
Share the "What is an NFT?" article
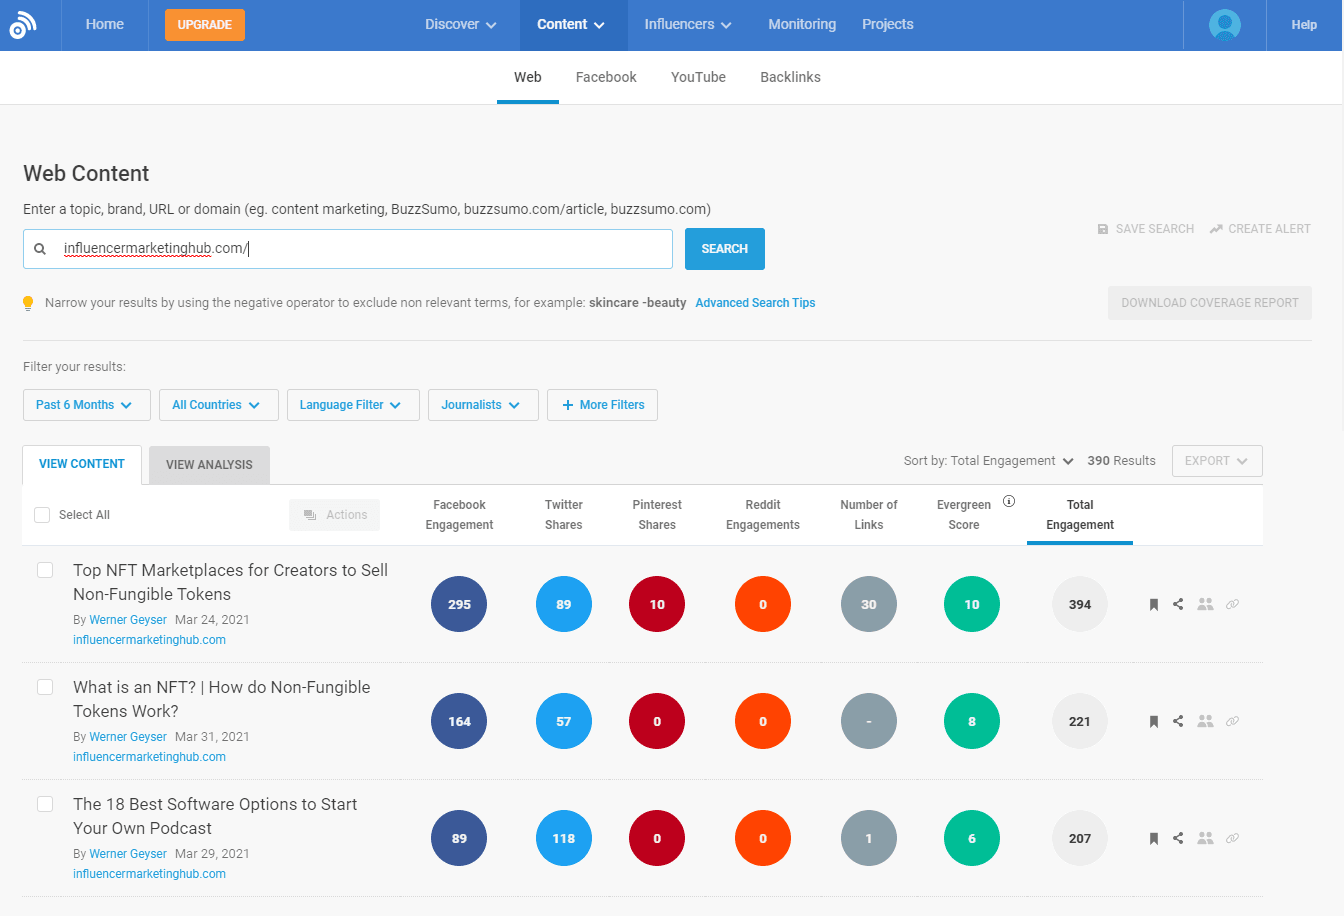coord(1179,721)
